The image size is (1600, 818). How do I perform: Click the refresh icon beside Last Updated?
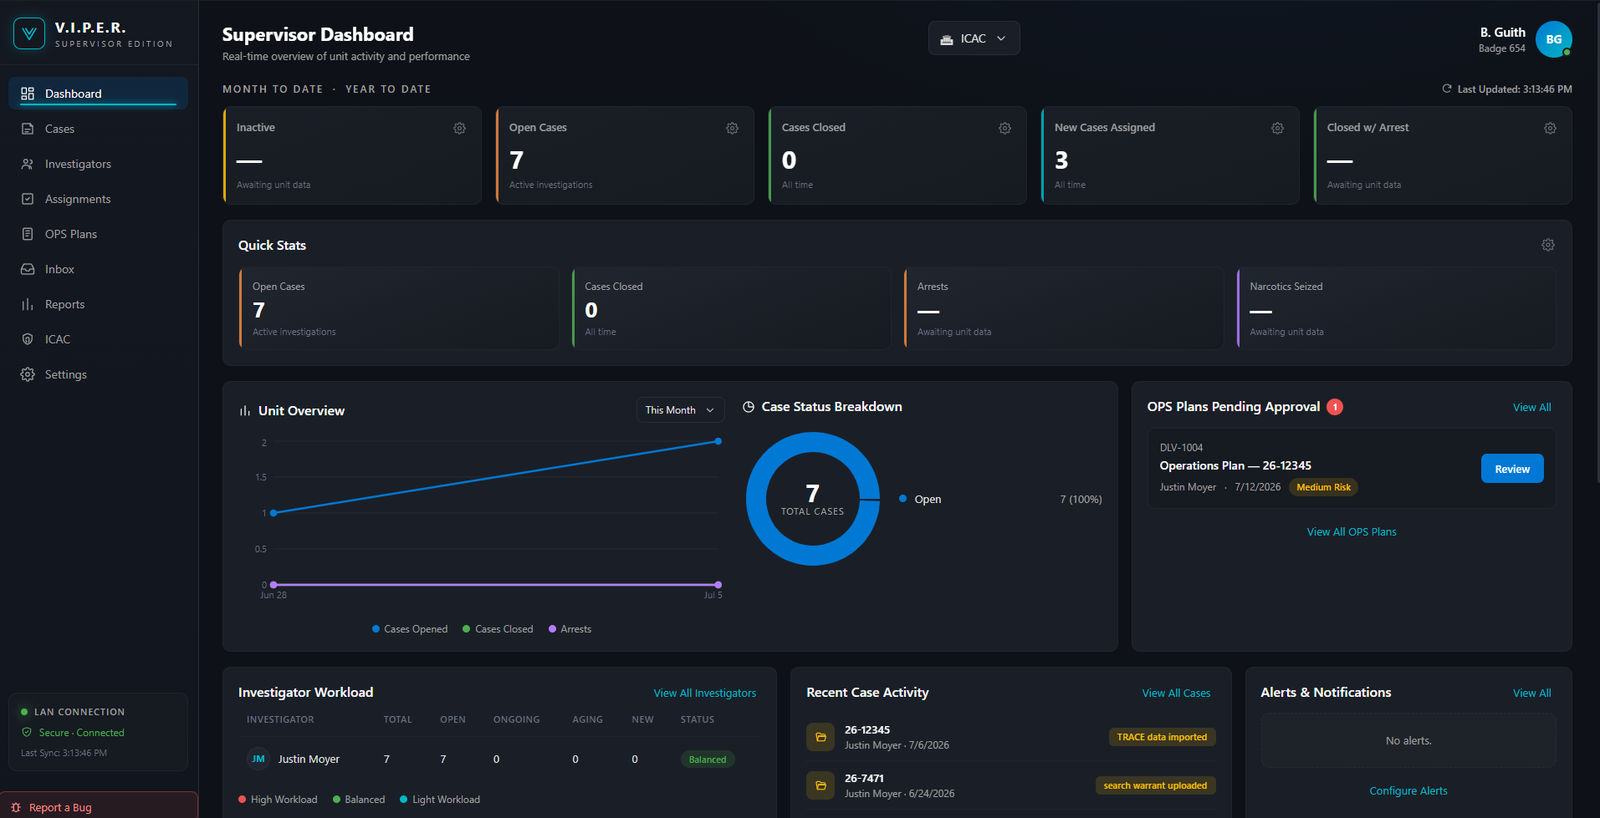(1446, 89)
